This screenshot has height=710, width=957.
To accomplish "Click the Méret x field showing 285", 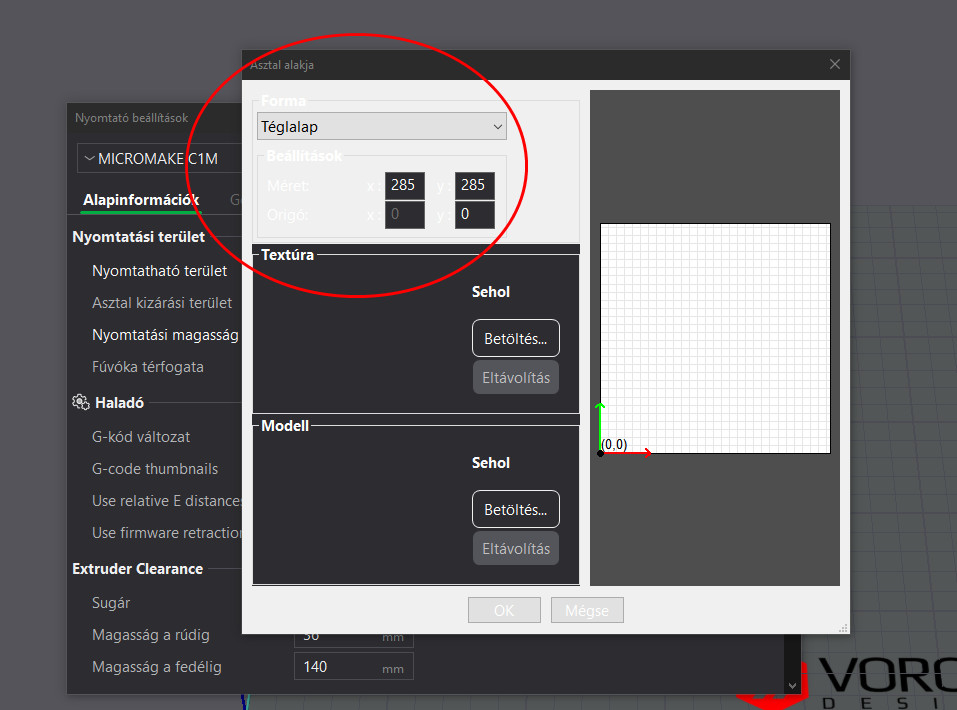I will 404,185.
